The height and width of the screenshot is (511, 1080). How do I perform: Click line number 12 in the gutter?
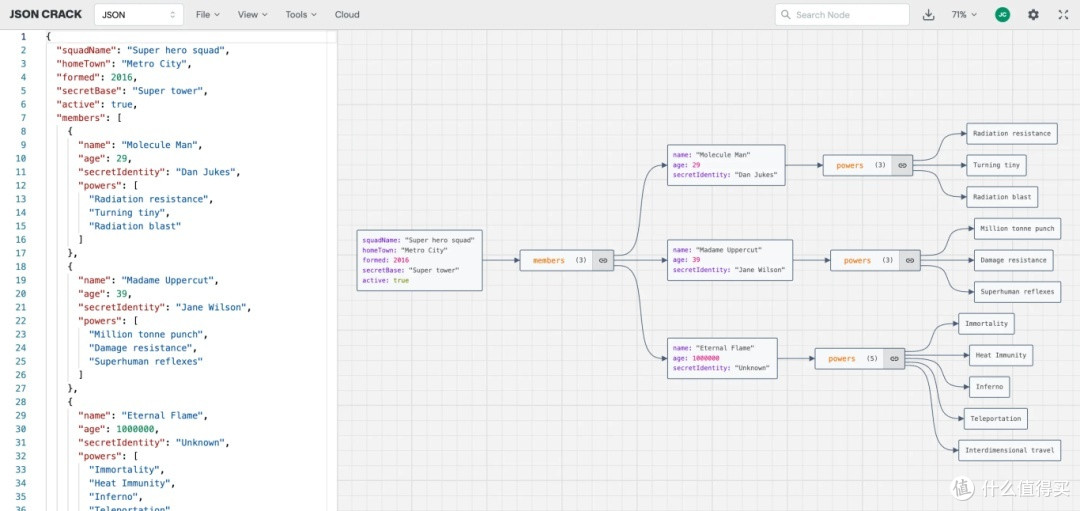coord(23,185)
